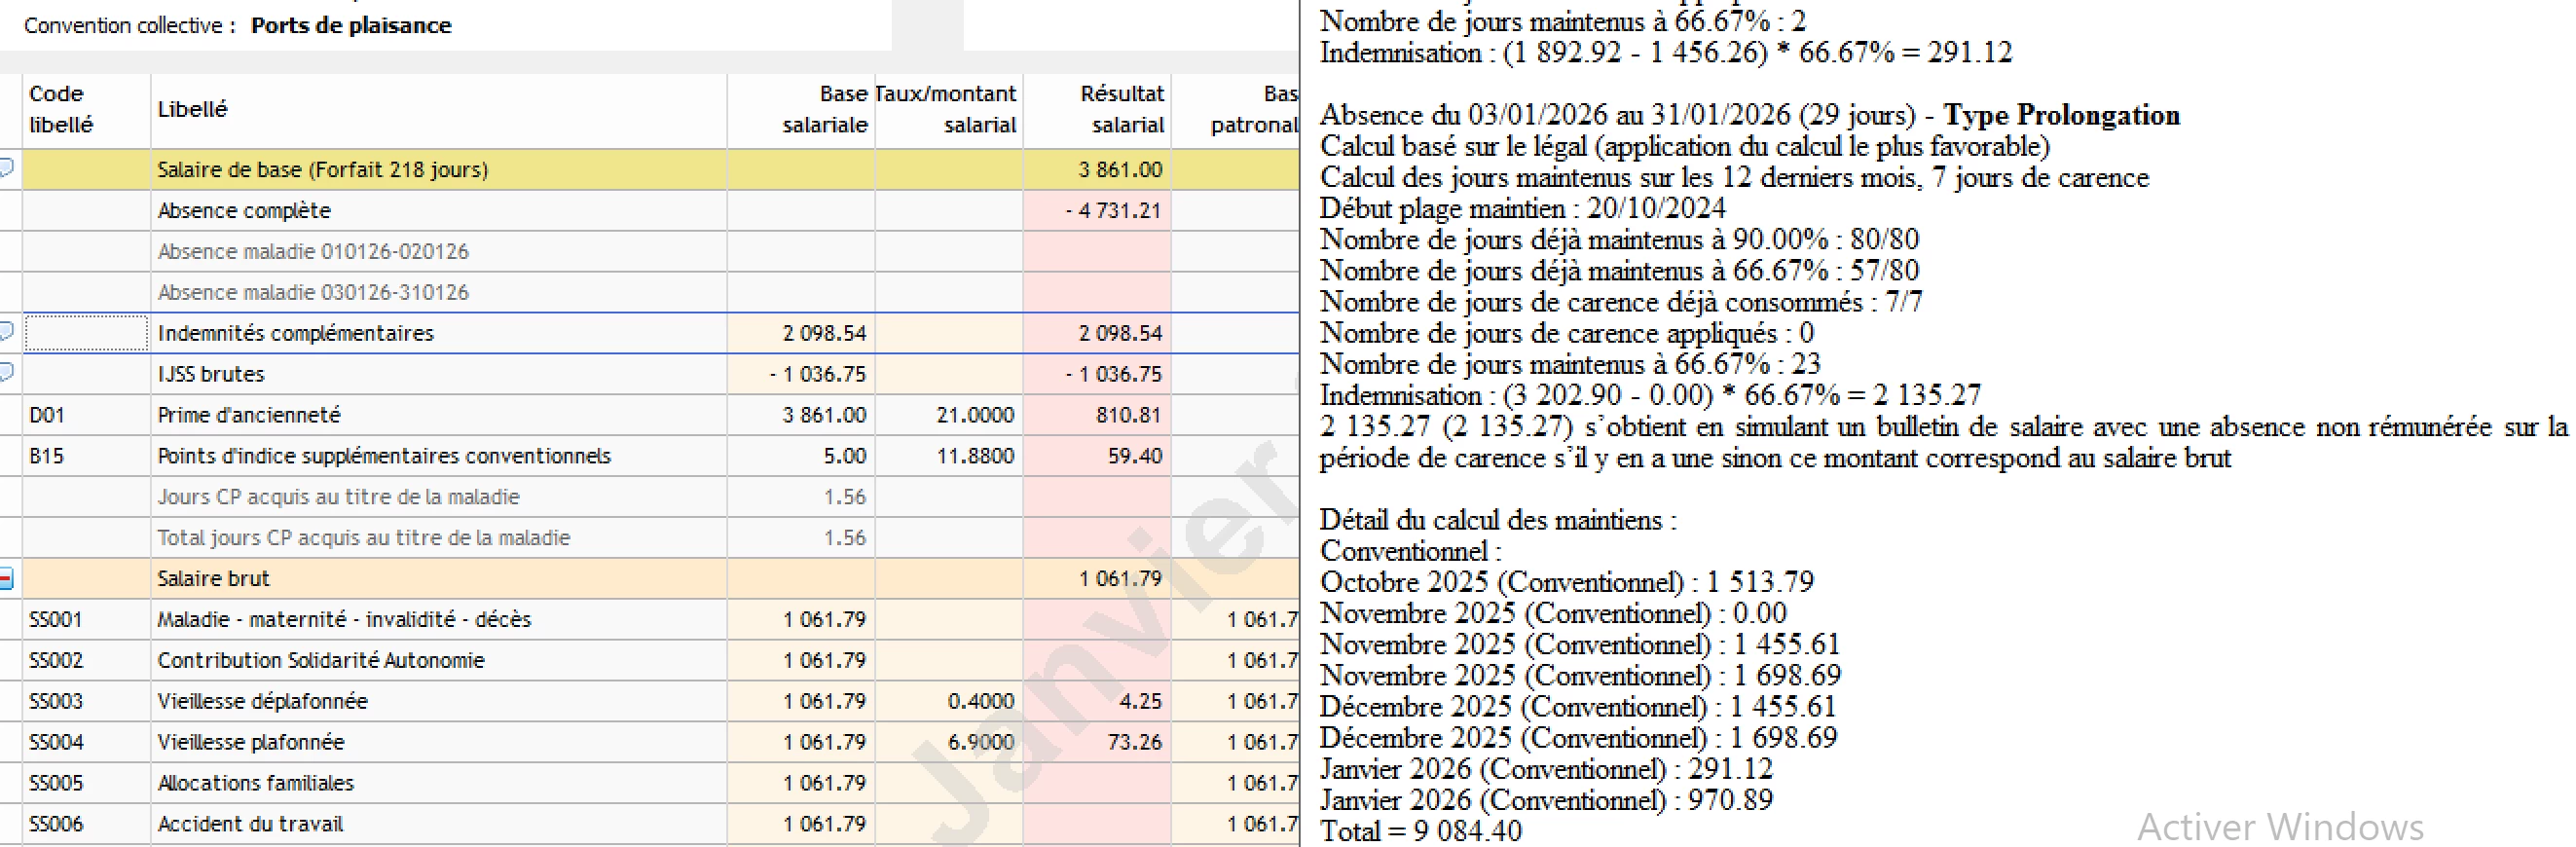Click Vieillesse déplafonnée result 4.25
Viewport: 2576px width, 847px height.
(1140, 702)
